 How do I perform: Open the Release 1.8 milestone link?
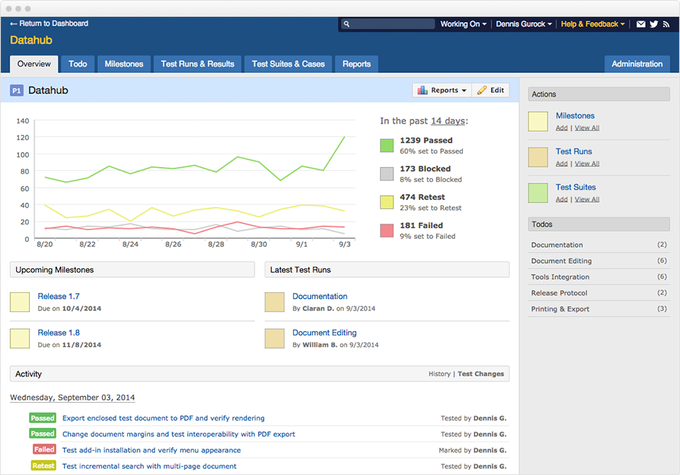(59, 333)
